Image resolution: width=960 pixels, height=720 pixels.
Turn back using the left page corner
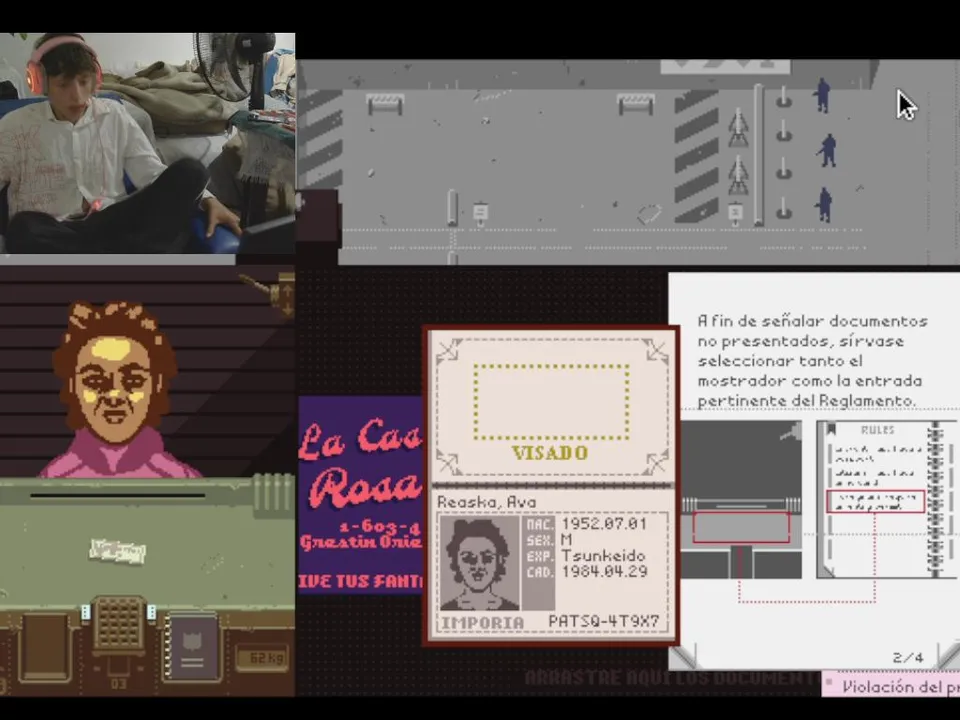tap(683, 656)
